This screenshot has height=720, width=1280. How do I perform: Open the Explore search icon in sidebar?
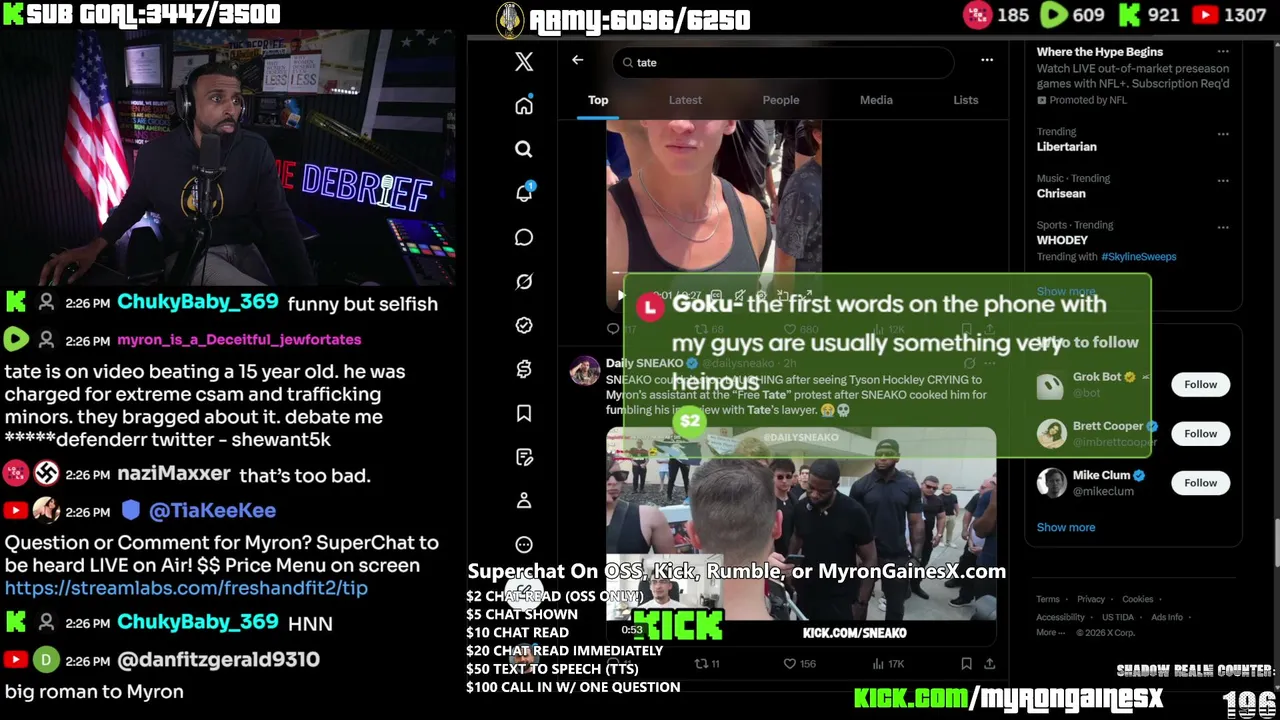(x=524, y=150)
